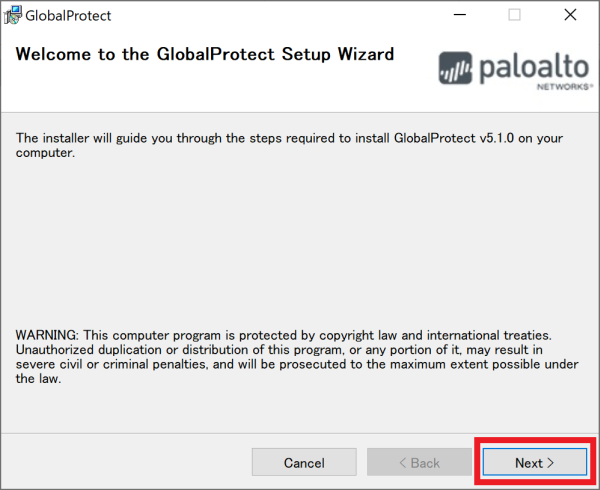The image size is (600, 490).
Task: Click the "WARNING:" label in copyright notice
Action: click(46, 334)
